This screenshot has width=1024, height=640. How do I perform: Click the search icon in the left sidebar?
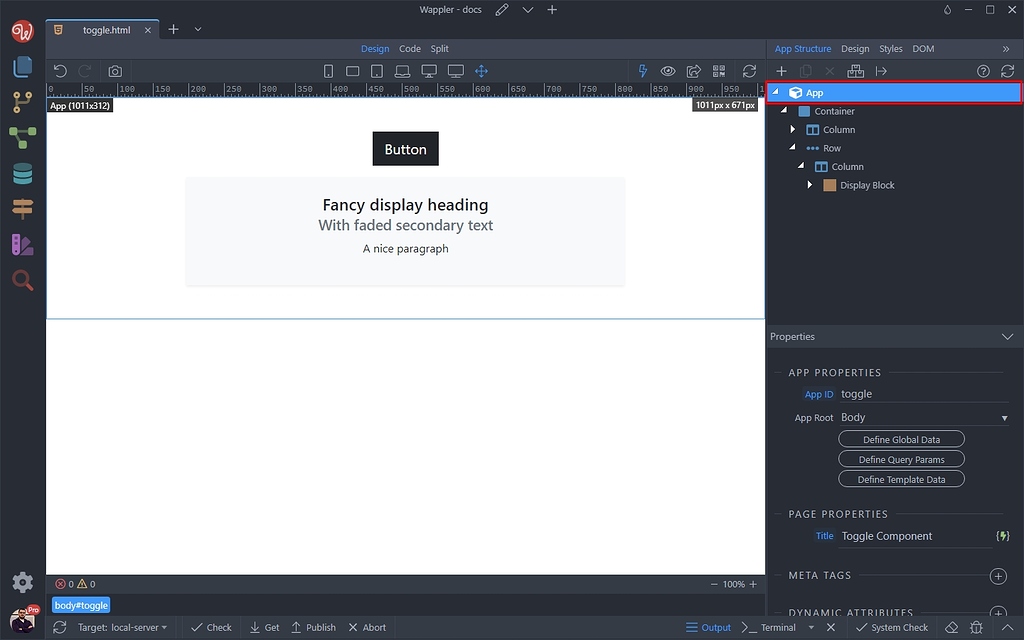pos(22,281)
